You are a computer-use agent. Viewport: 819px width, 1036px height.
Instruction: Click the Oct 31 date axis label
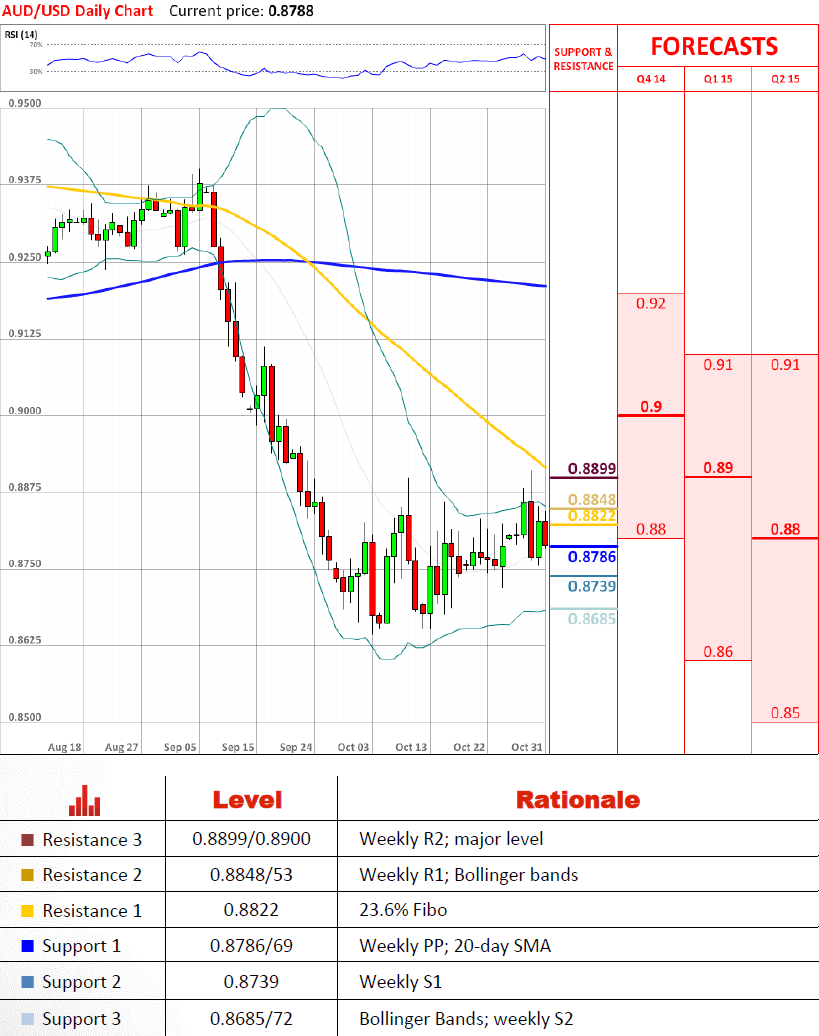[526, 747]
